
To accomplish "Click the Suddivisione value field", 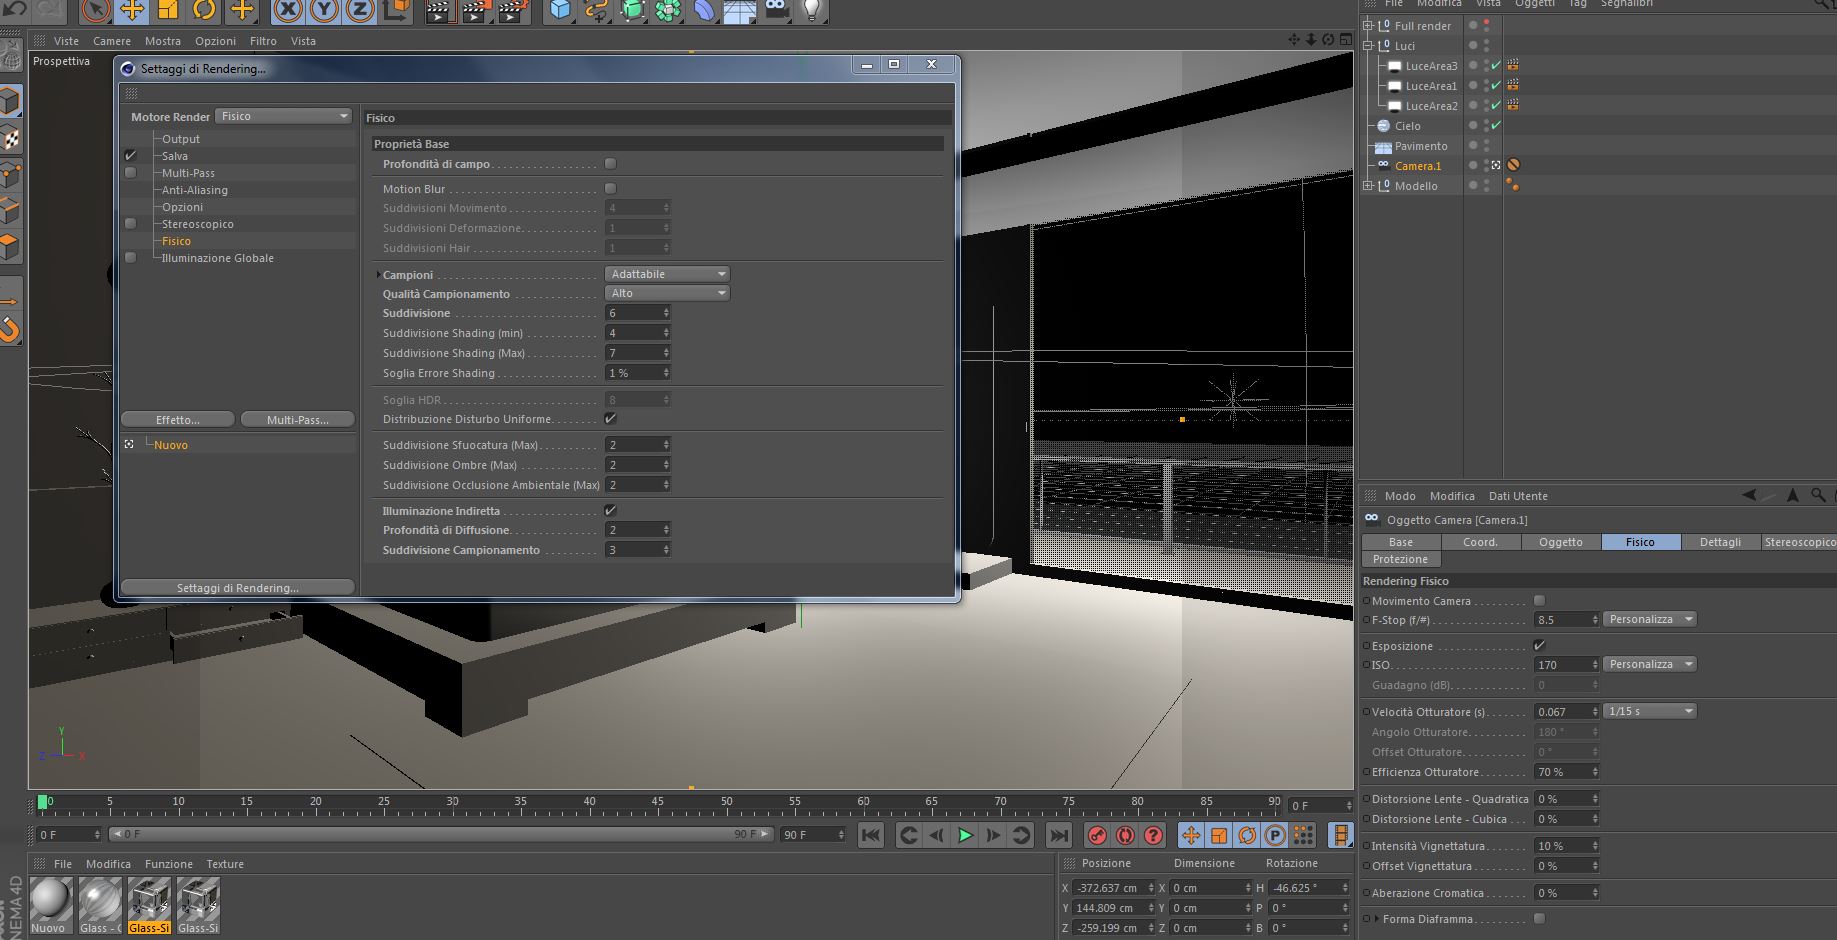I will click(637, 313).
